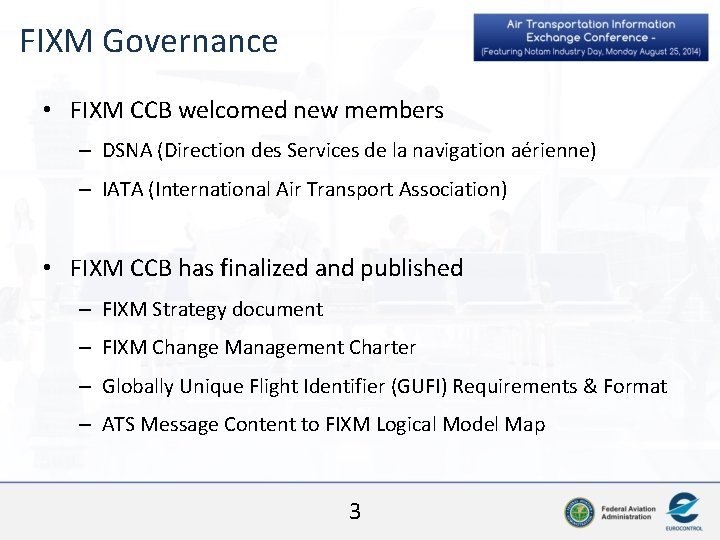Click the Air Transportation Information Exchange Conference banner

591,37
